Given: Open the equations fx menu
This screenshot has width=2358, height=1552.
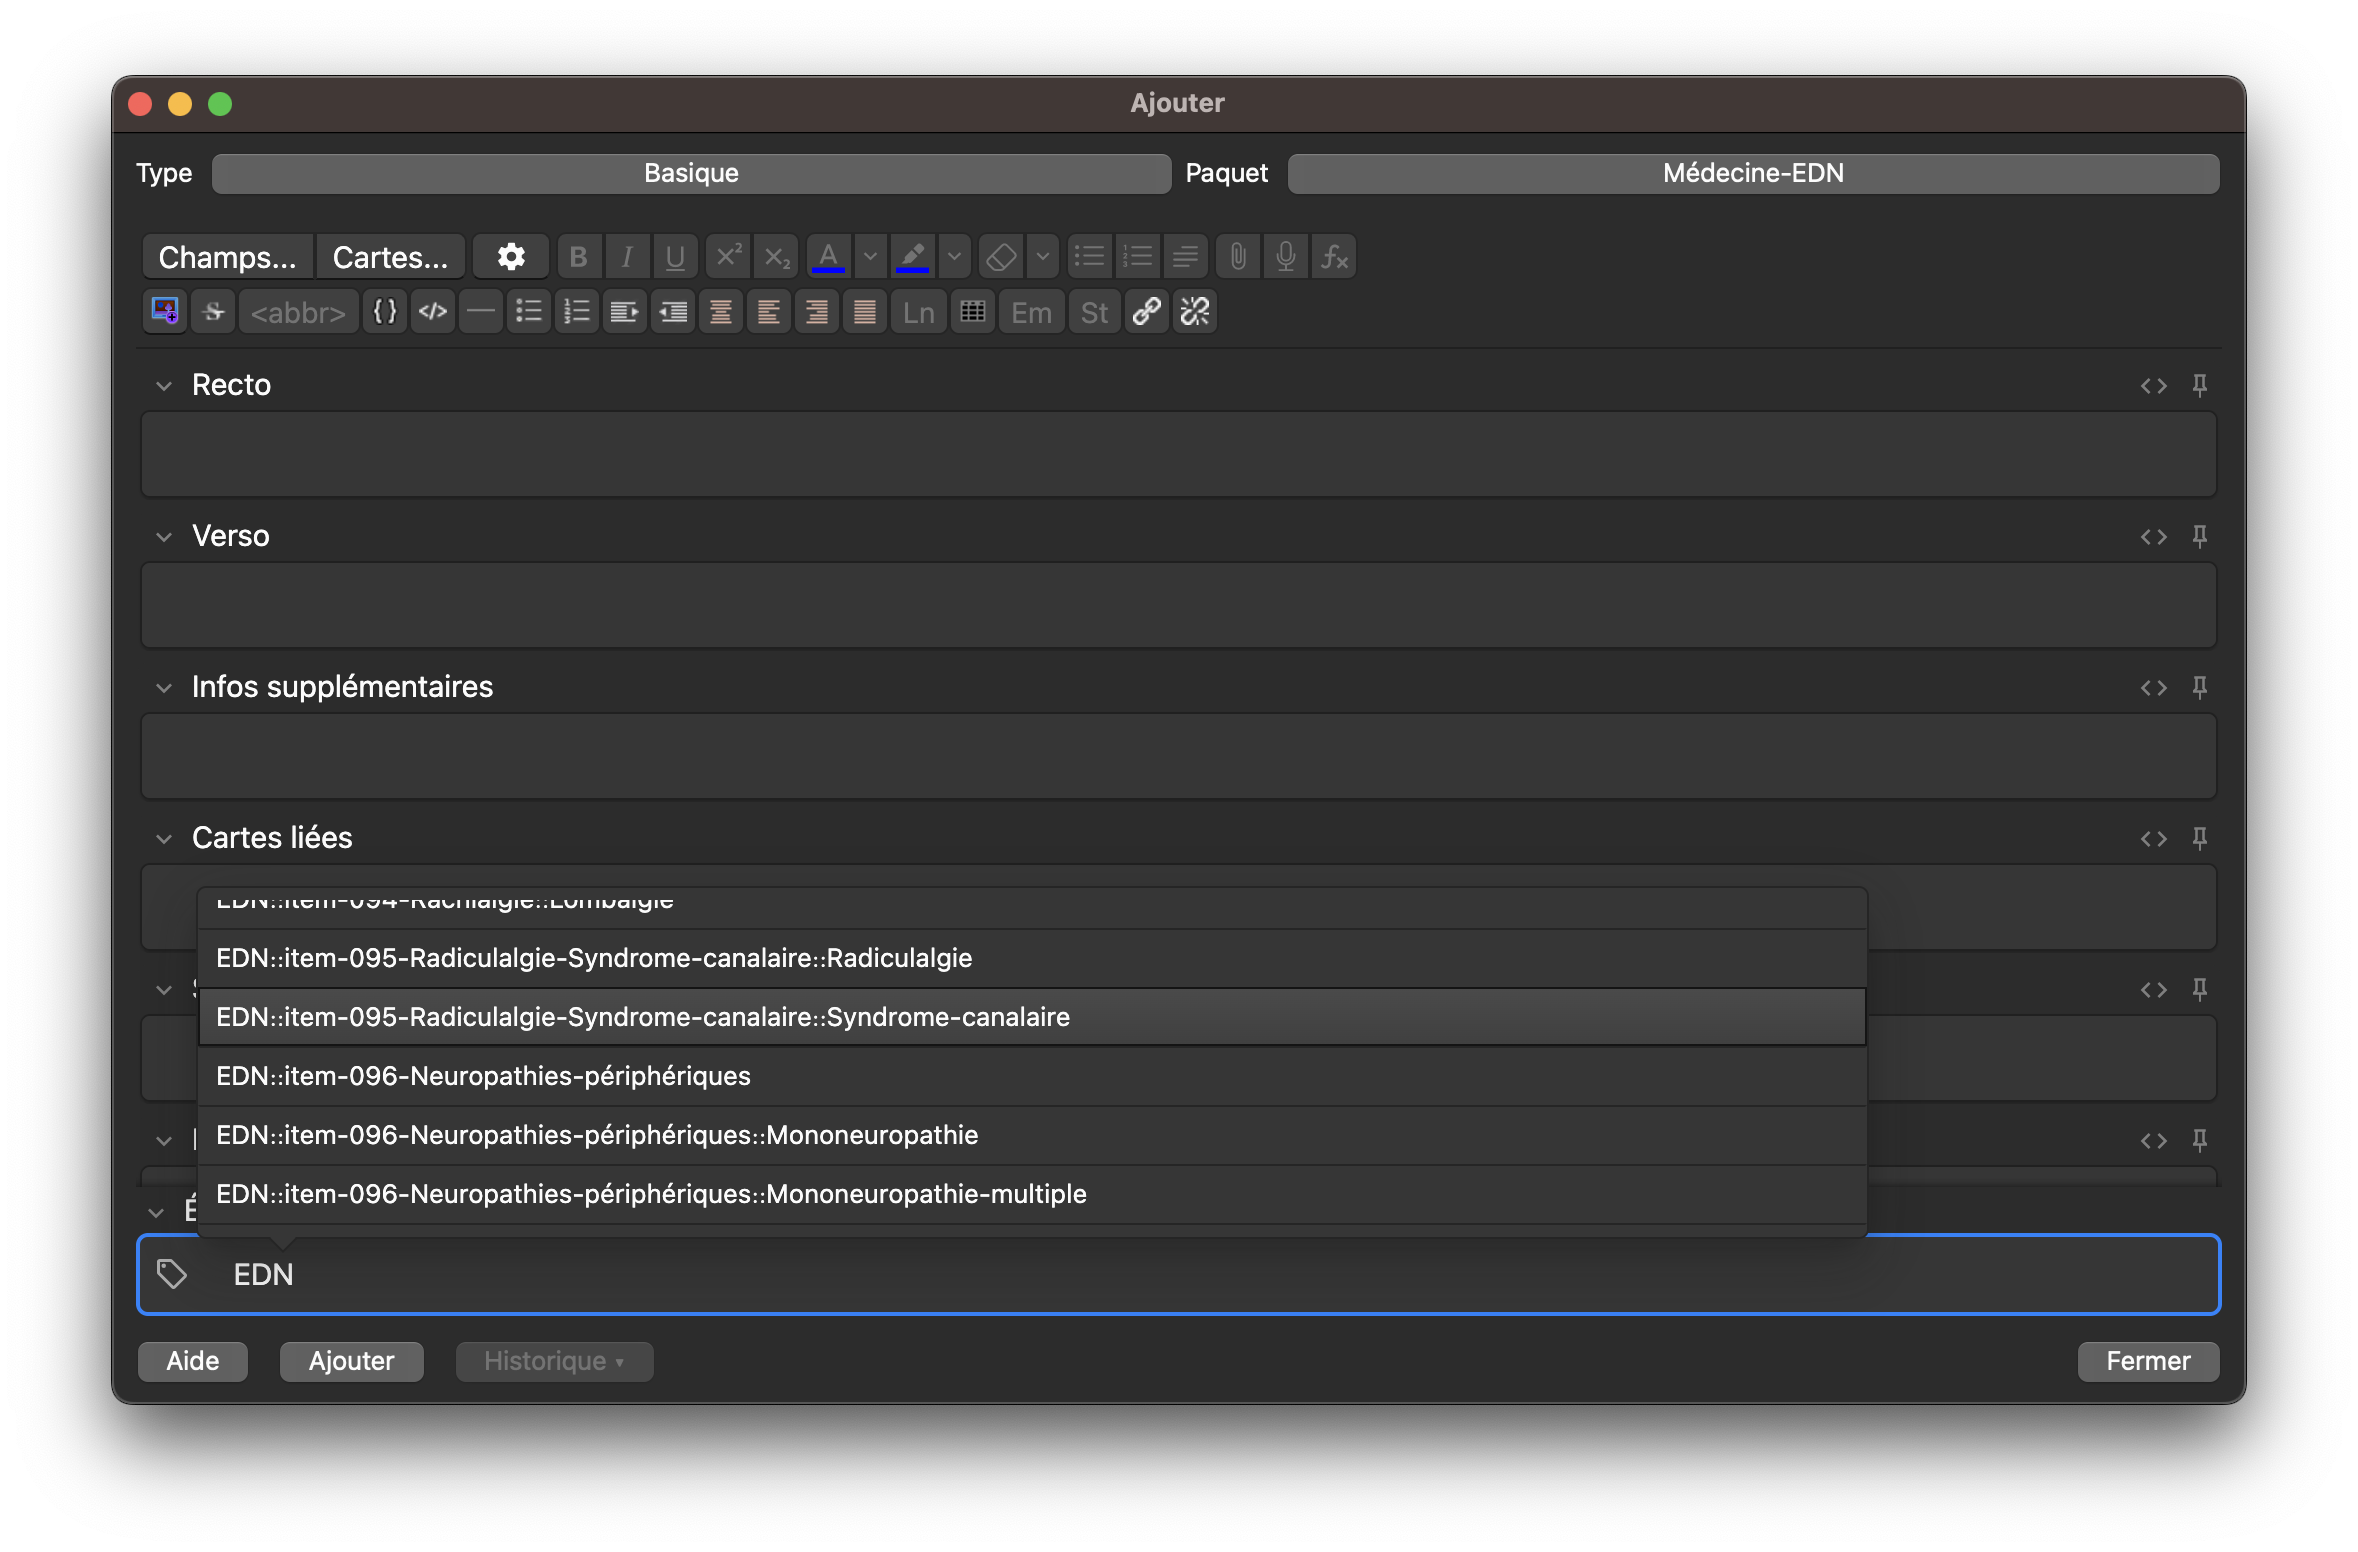Looking at the screenshot, I should 1334,257.
